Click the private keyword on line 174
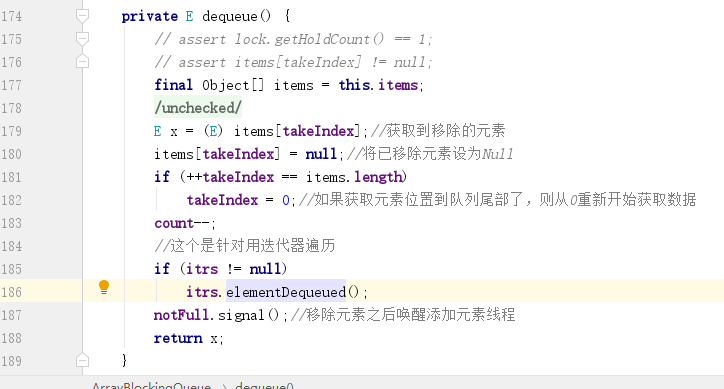The height and width of the screenshot is (389, 724). pyautogui.click(x=150, y=17)
